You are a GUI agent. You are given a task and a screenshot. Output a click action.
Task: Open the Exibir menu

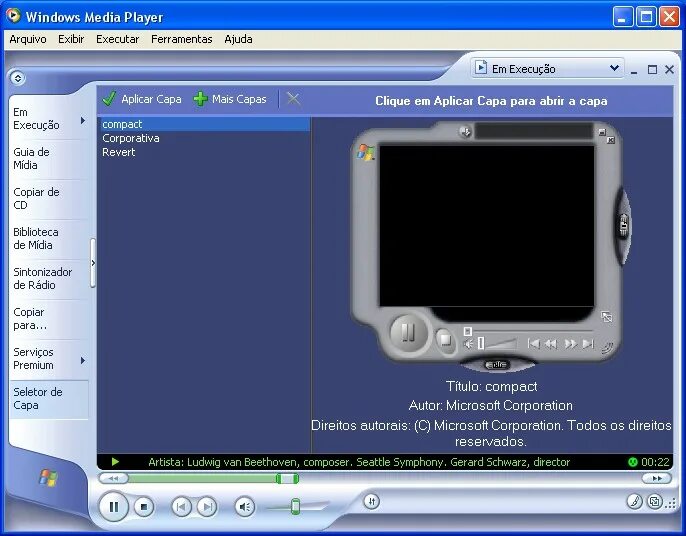click(x=71, y=39)
